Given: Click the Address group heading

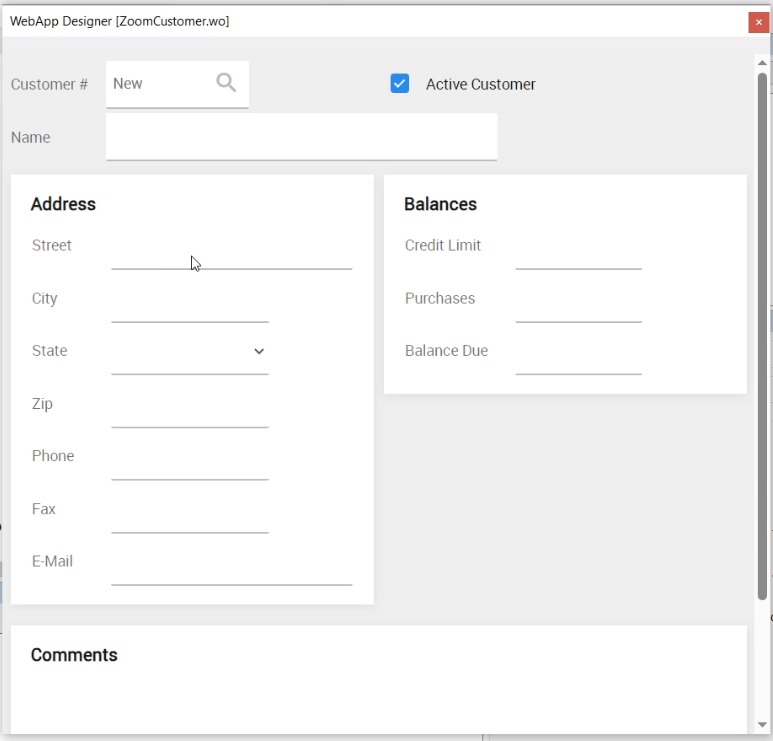Looking at the screenshot, I should 63,204.
